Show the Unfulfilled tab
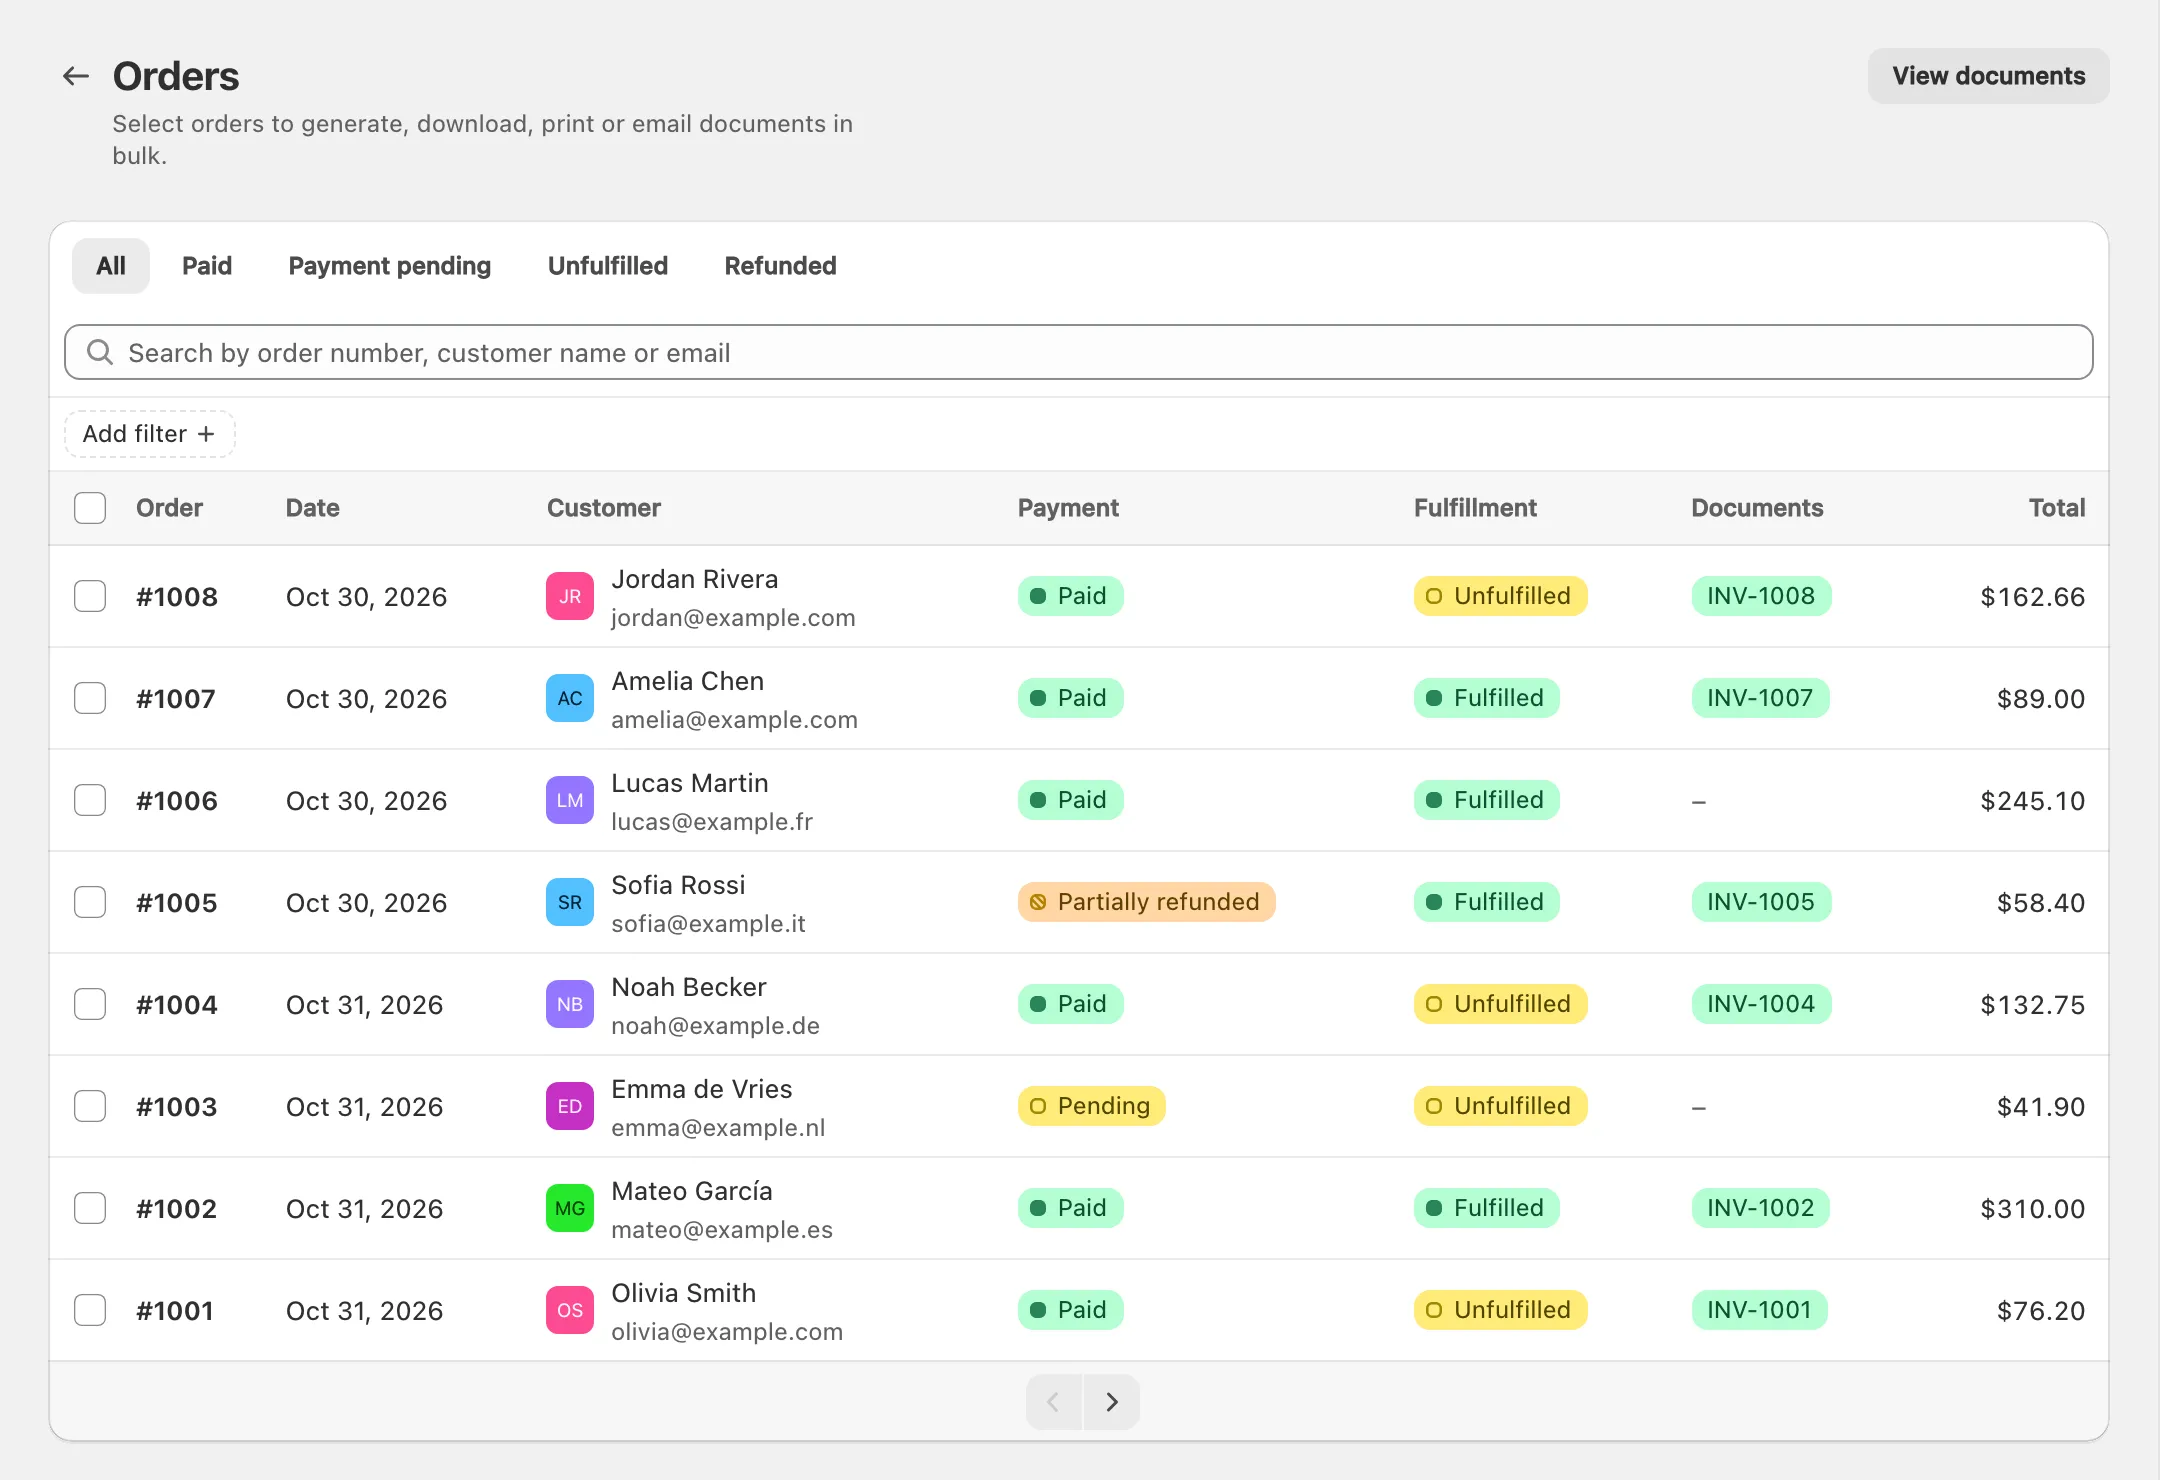Screen dimensions: 2160x1480 (x=608, y=266)
